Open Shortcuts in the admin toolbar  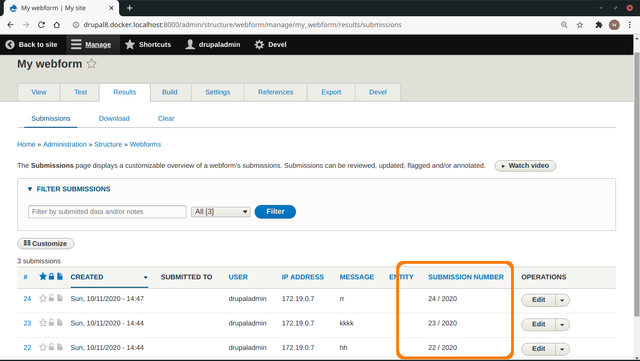pyautogui.click(x=148, y=45)
